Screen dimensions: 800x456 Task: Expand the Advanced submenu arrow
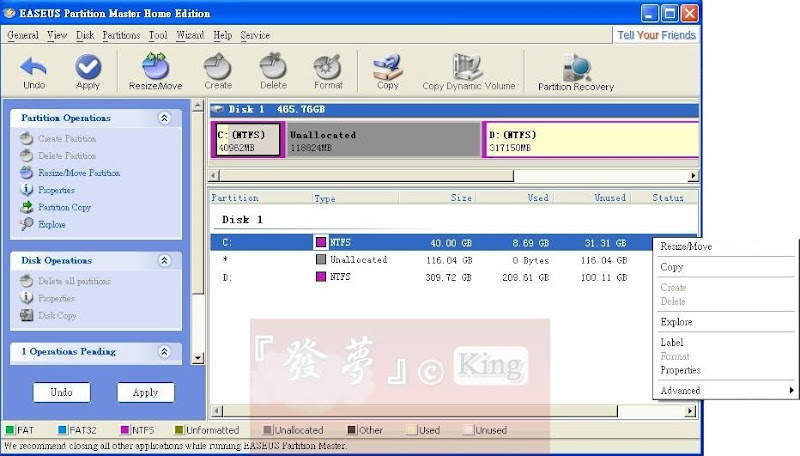(791, 390)
